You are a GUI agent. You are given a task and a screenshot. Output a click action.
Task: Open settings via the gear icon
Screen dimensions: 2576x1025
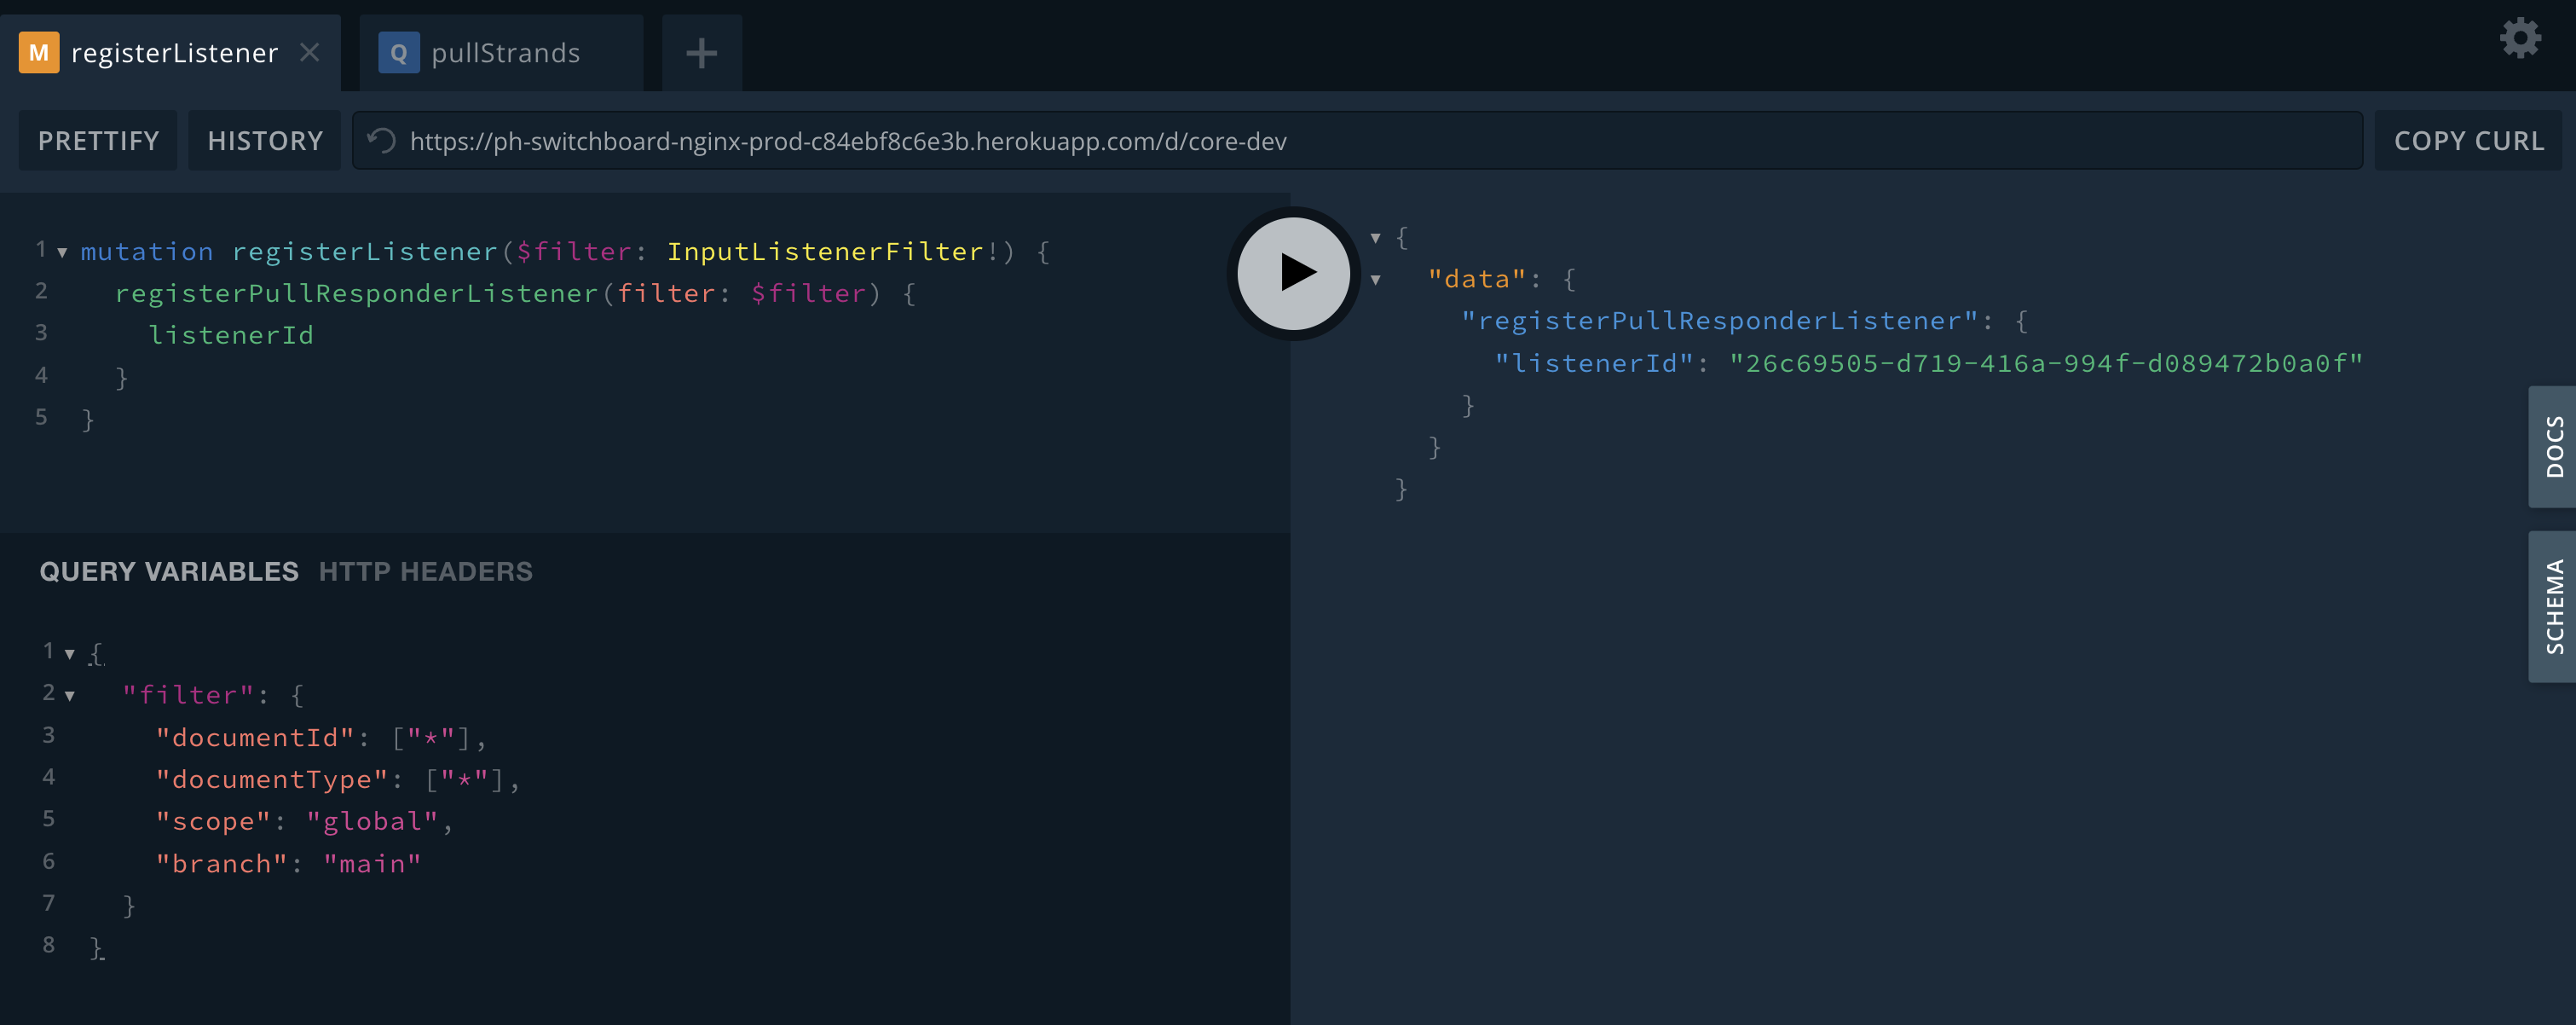(2520, 39)
